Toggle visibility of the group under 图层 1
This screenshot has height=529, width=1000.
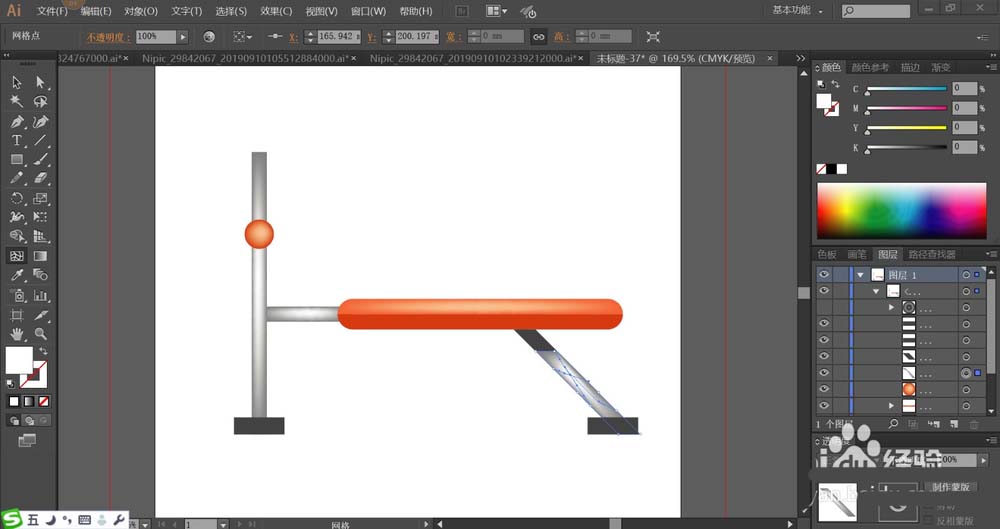824,291
